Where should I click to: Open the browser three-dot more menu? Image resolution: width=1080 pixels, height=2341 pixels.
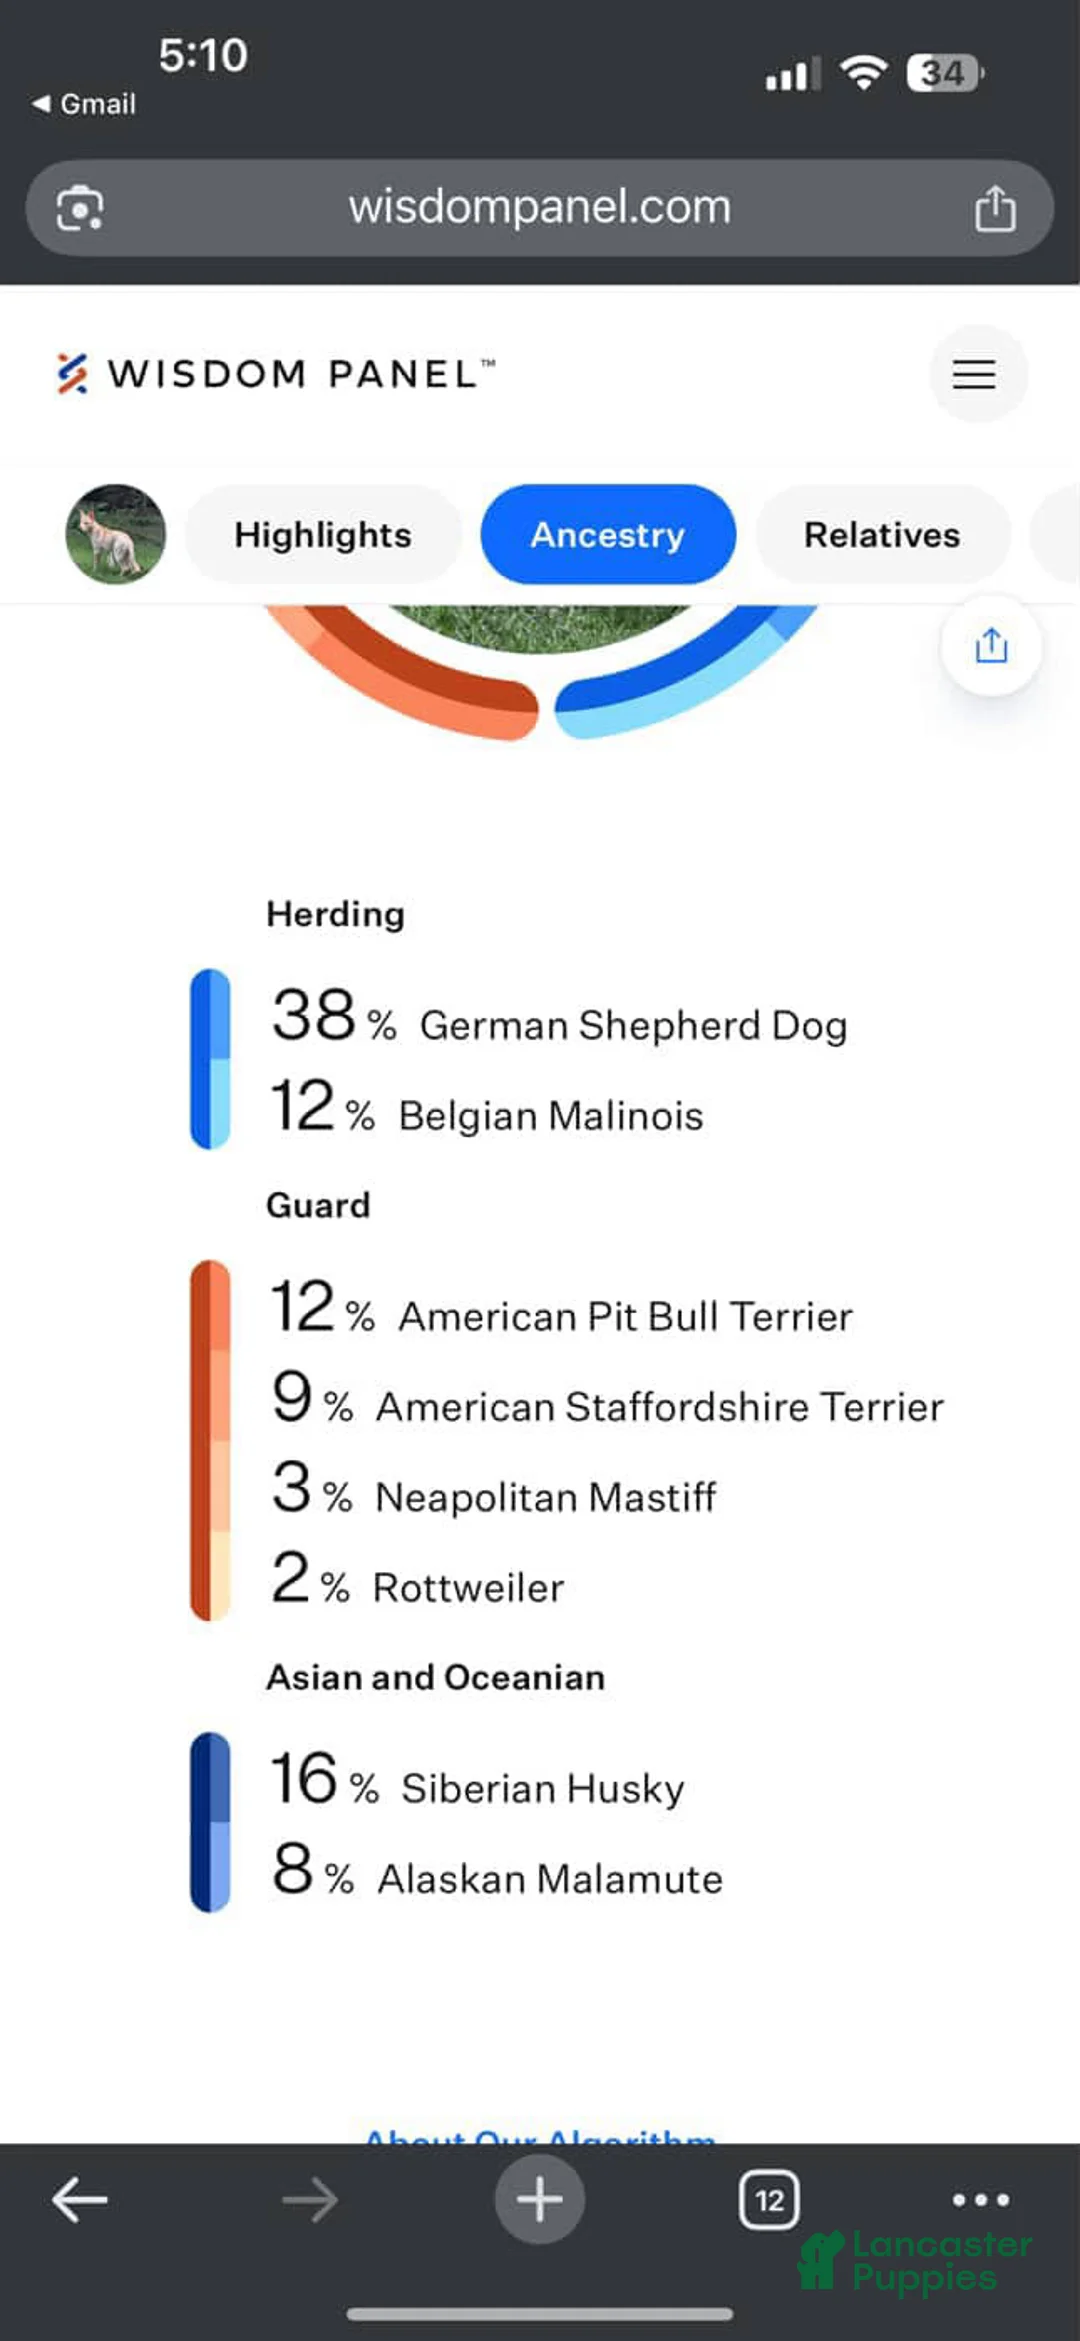(980, 2200)
